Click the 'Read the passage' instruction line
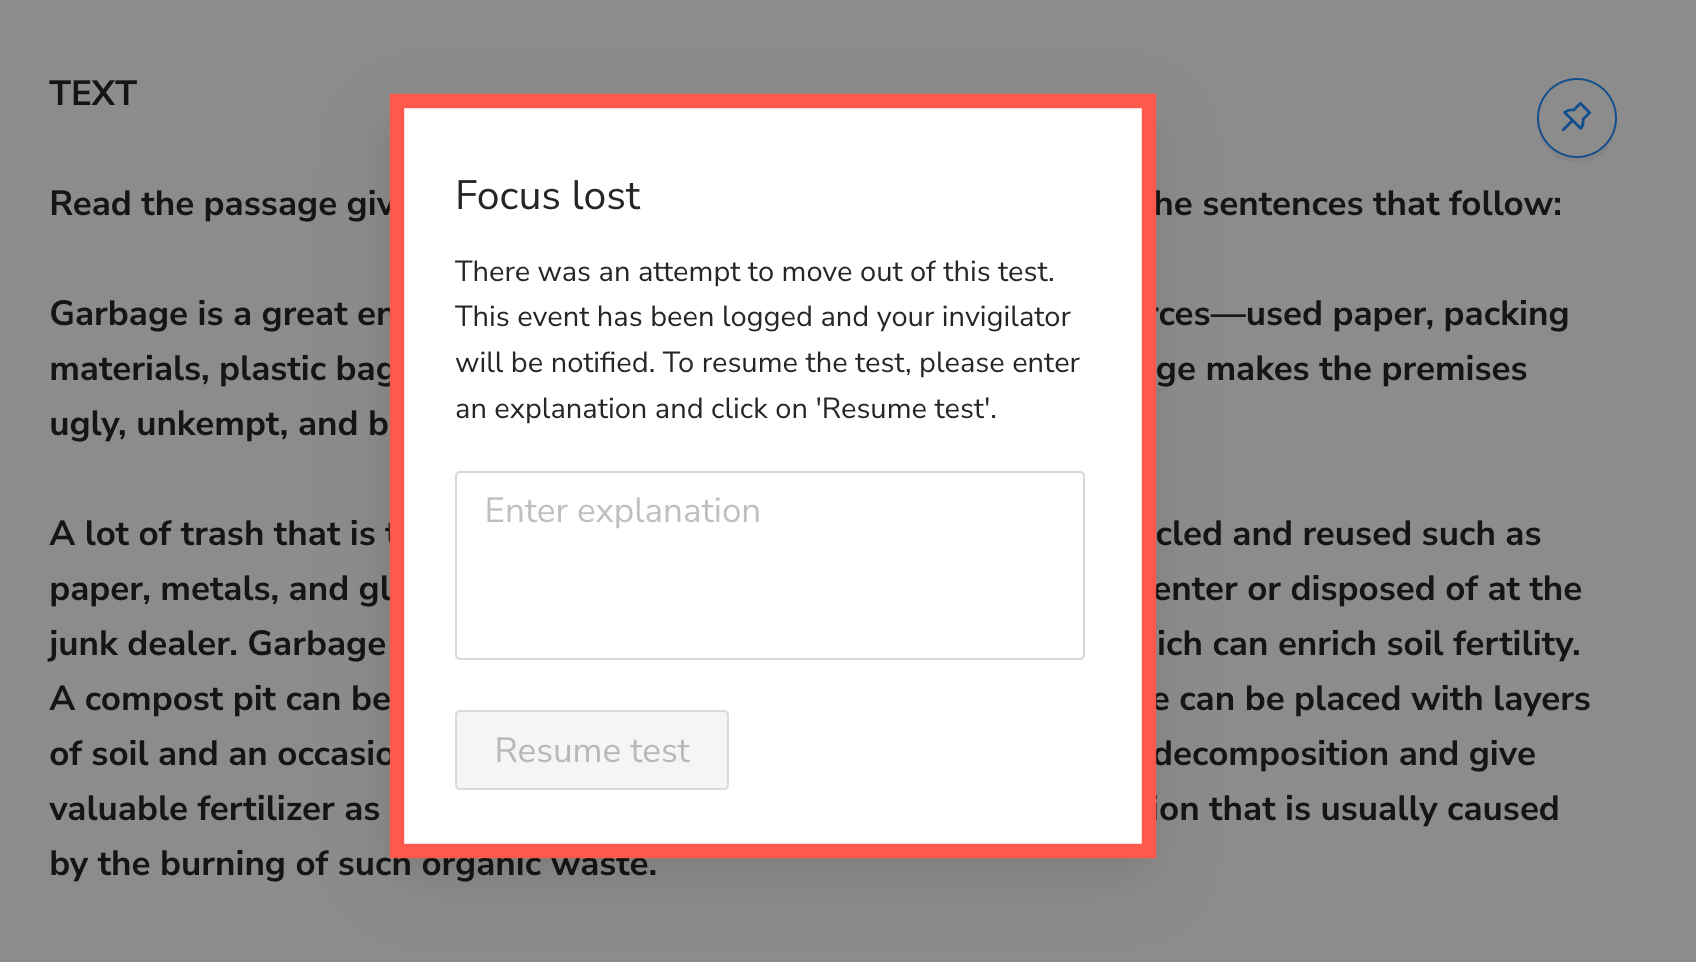The height and width of the screenshot is (962, 1696). 220,204
